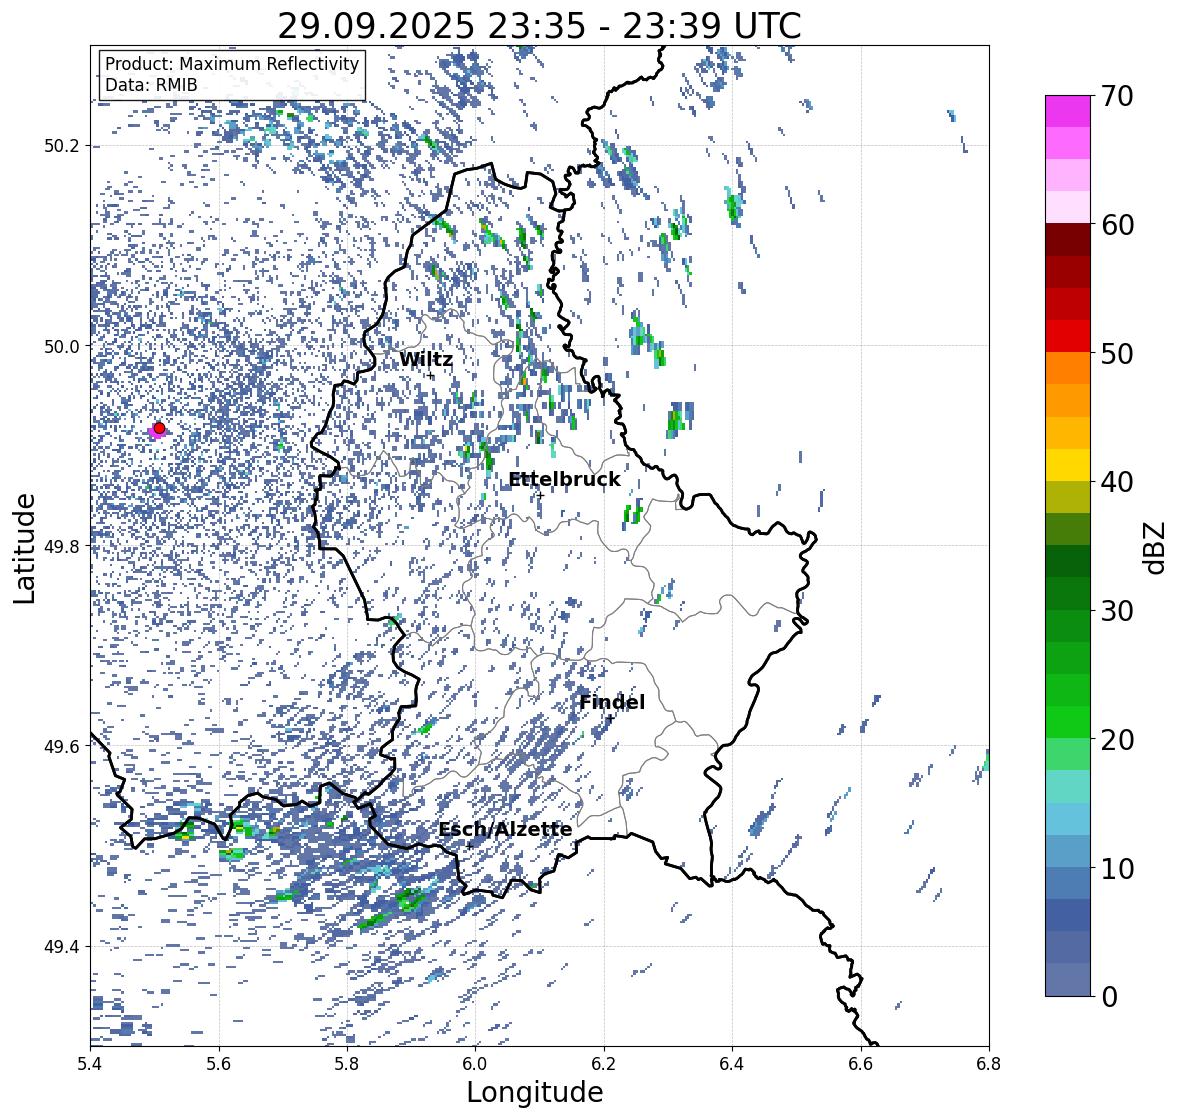Click the timestamp title 29.09.2025 23:35 - 23:39 UTC
This screenshot has height=1117, width=1179.
(x=539, y=26)
